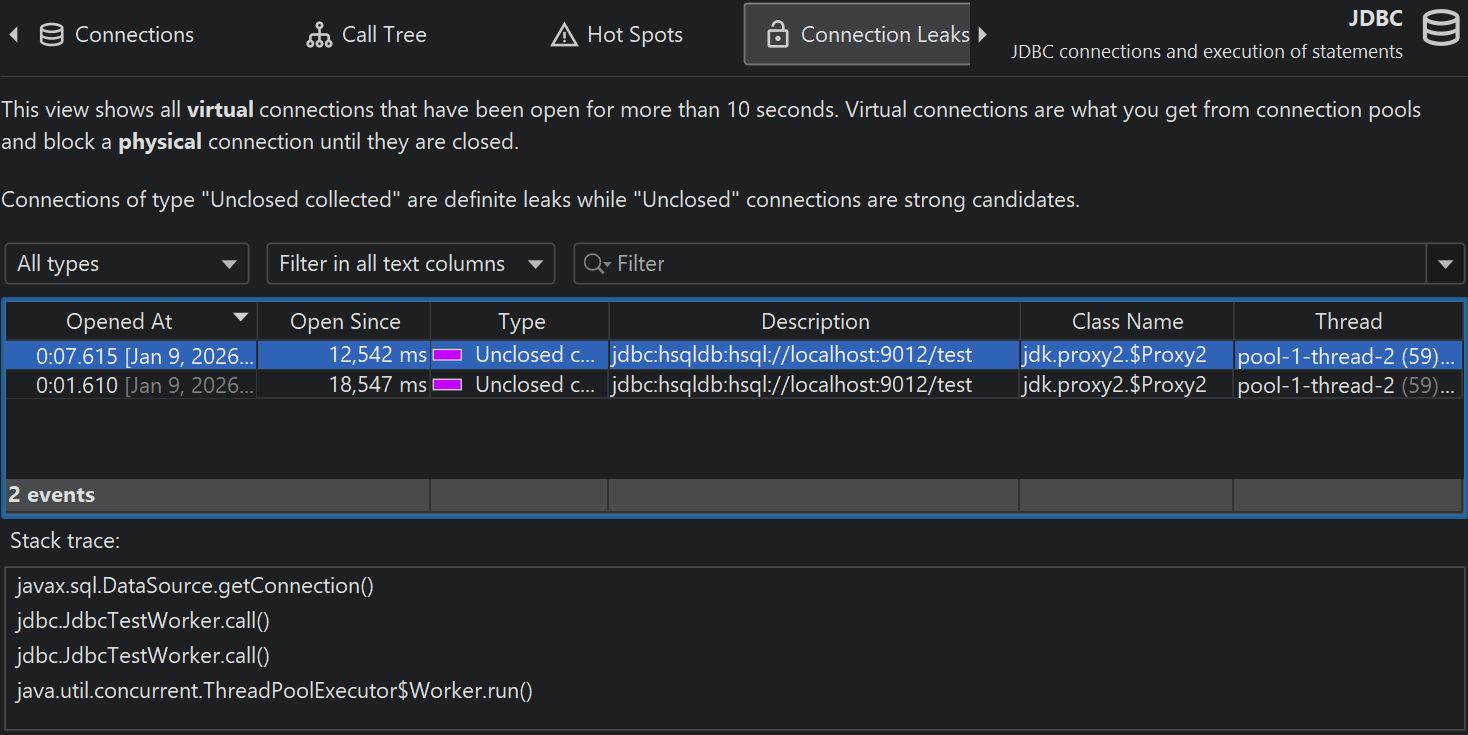
Task: Open the Filter in all text columns dropdown
Action: pyautogui.click(x=410, y=264)
